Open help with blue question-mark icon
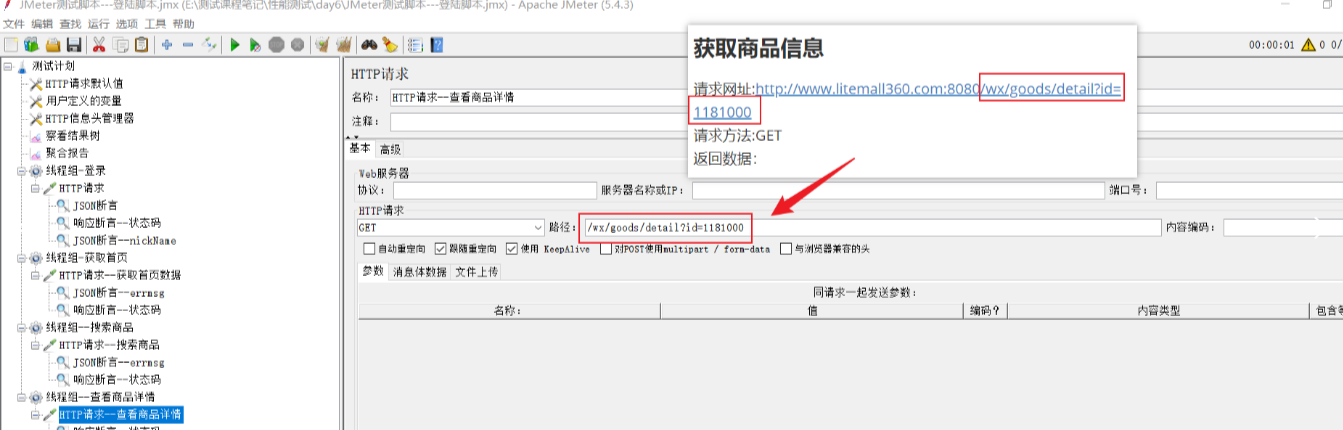 tap(436, 44)
